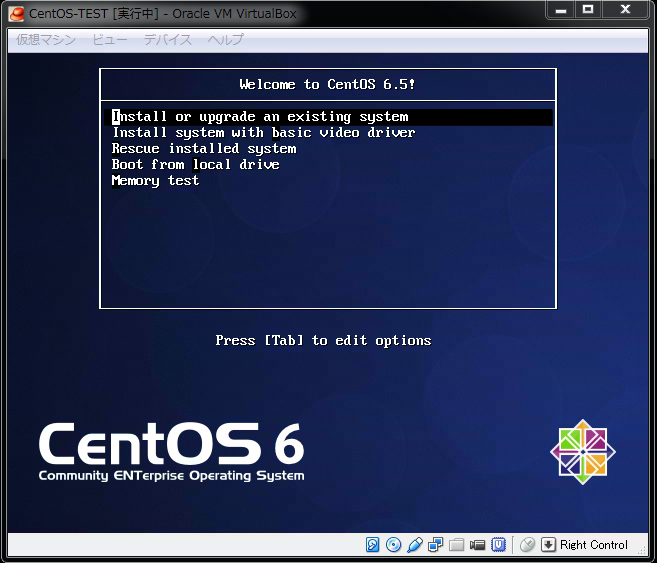The width and height of the screenshot is (657, 563).
Task: Click the Right Control host key label
Action: 594,545
